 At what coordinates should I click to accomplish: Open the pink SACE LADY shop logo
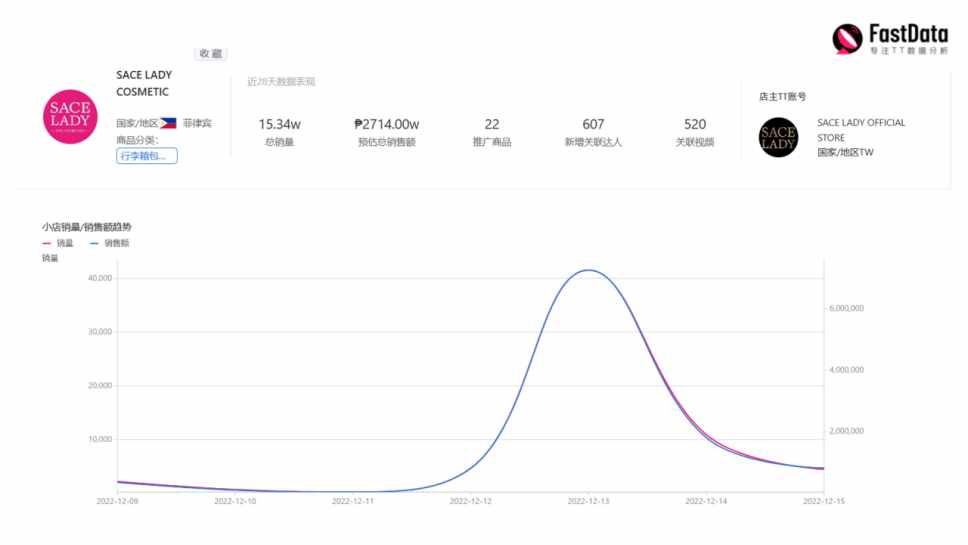pos(70,117)
